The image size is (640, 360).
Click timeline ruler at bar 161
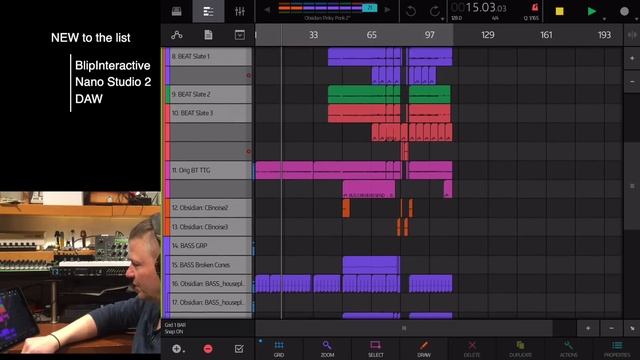[546, 35]
